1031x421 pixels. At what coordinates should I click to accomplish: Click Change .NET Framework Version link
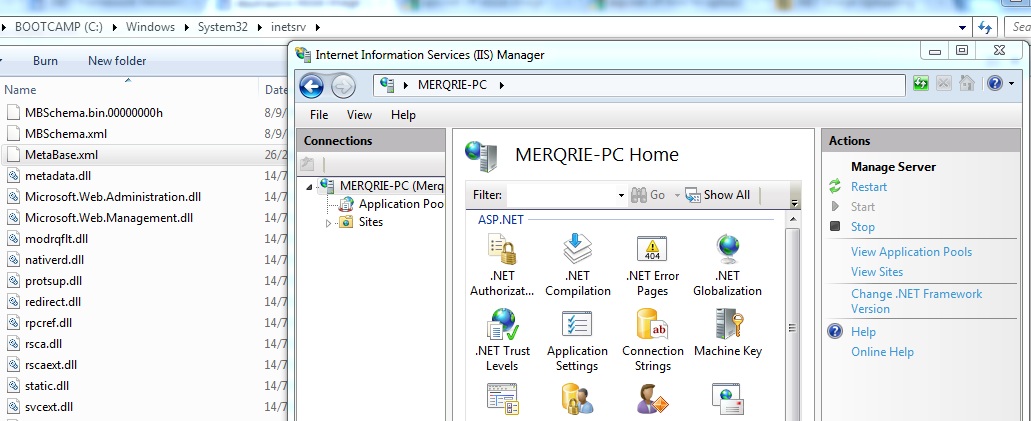coord(917,301)
